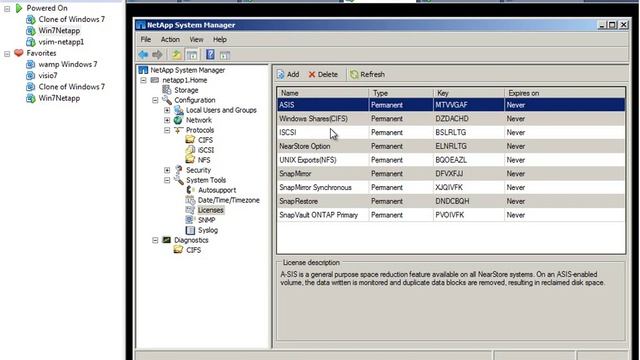Select the ISCSI license row
Screen dimensions: 640x360
click(451, 132)
